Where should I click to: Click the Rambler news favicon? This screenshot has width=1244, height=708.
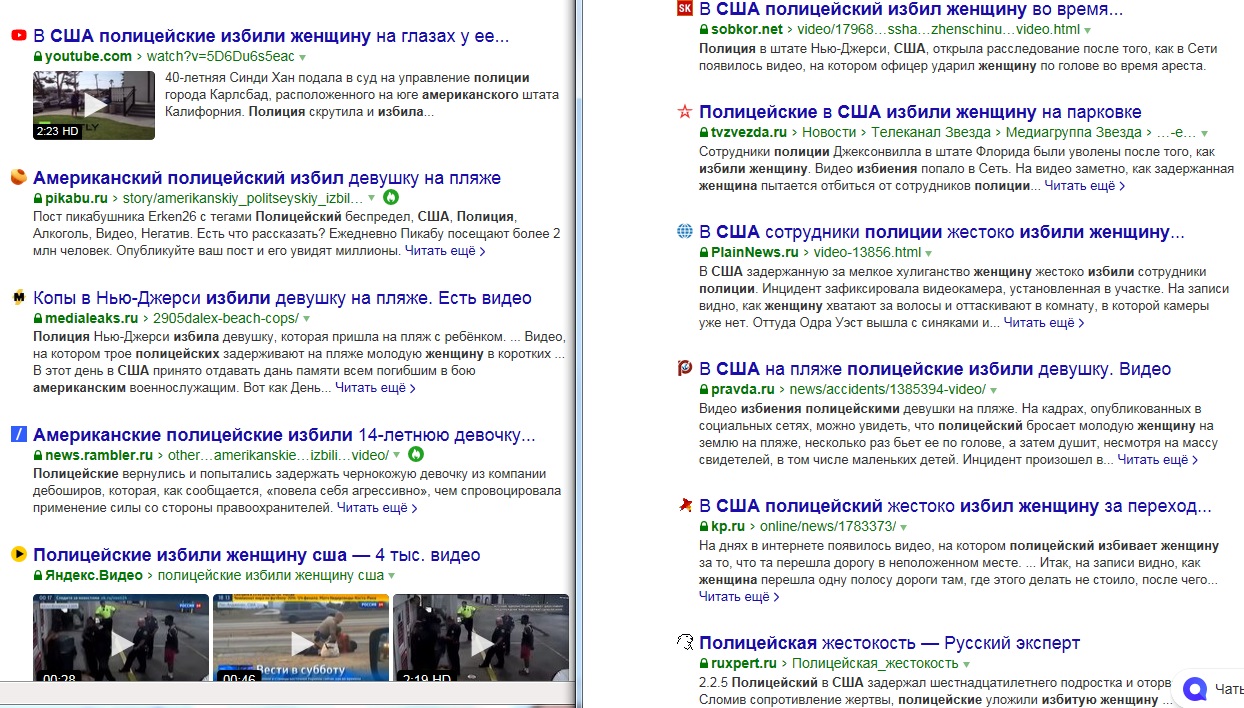[x=18, y=434]
